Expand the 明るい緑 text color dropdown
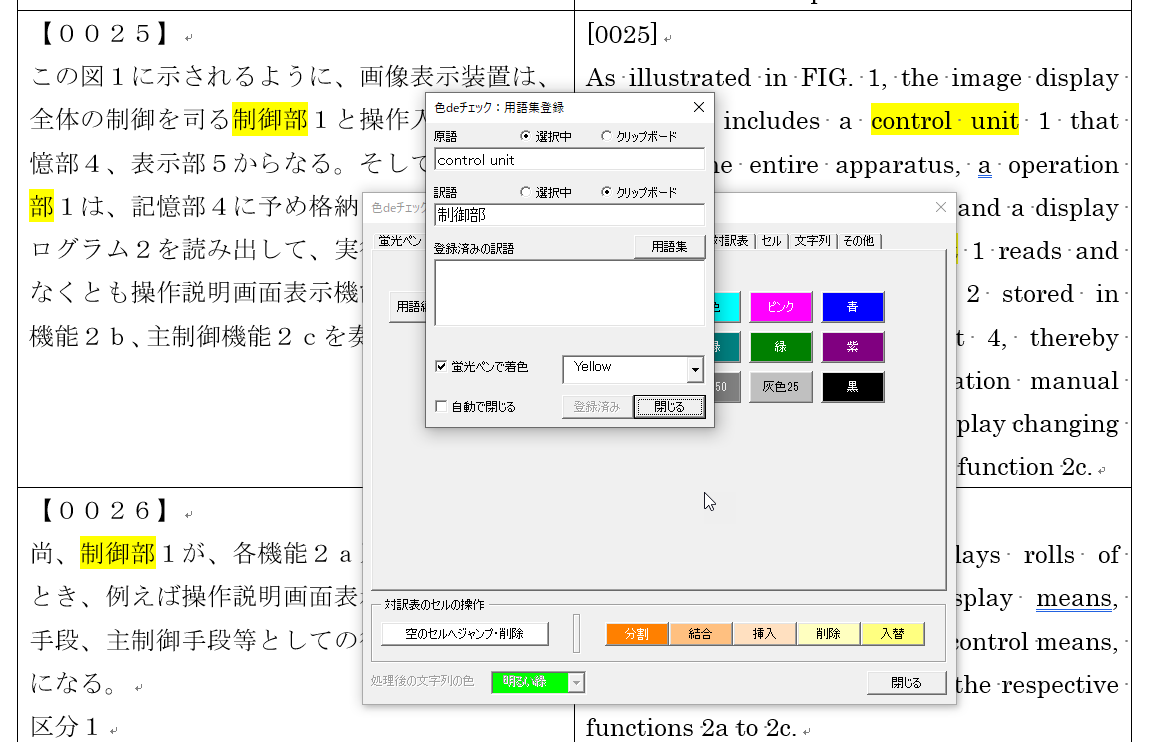The width and height of the screenshot is (1151, 742). 576,683
